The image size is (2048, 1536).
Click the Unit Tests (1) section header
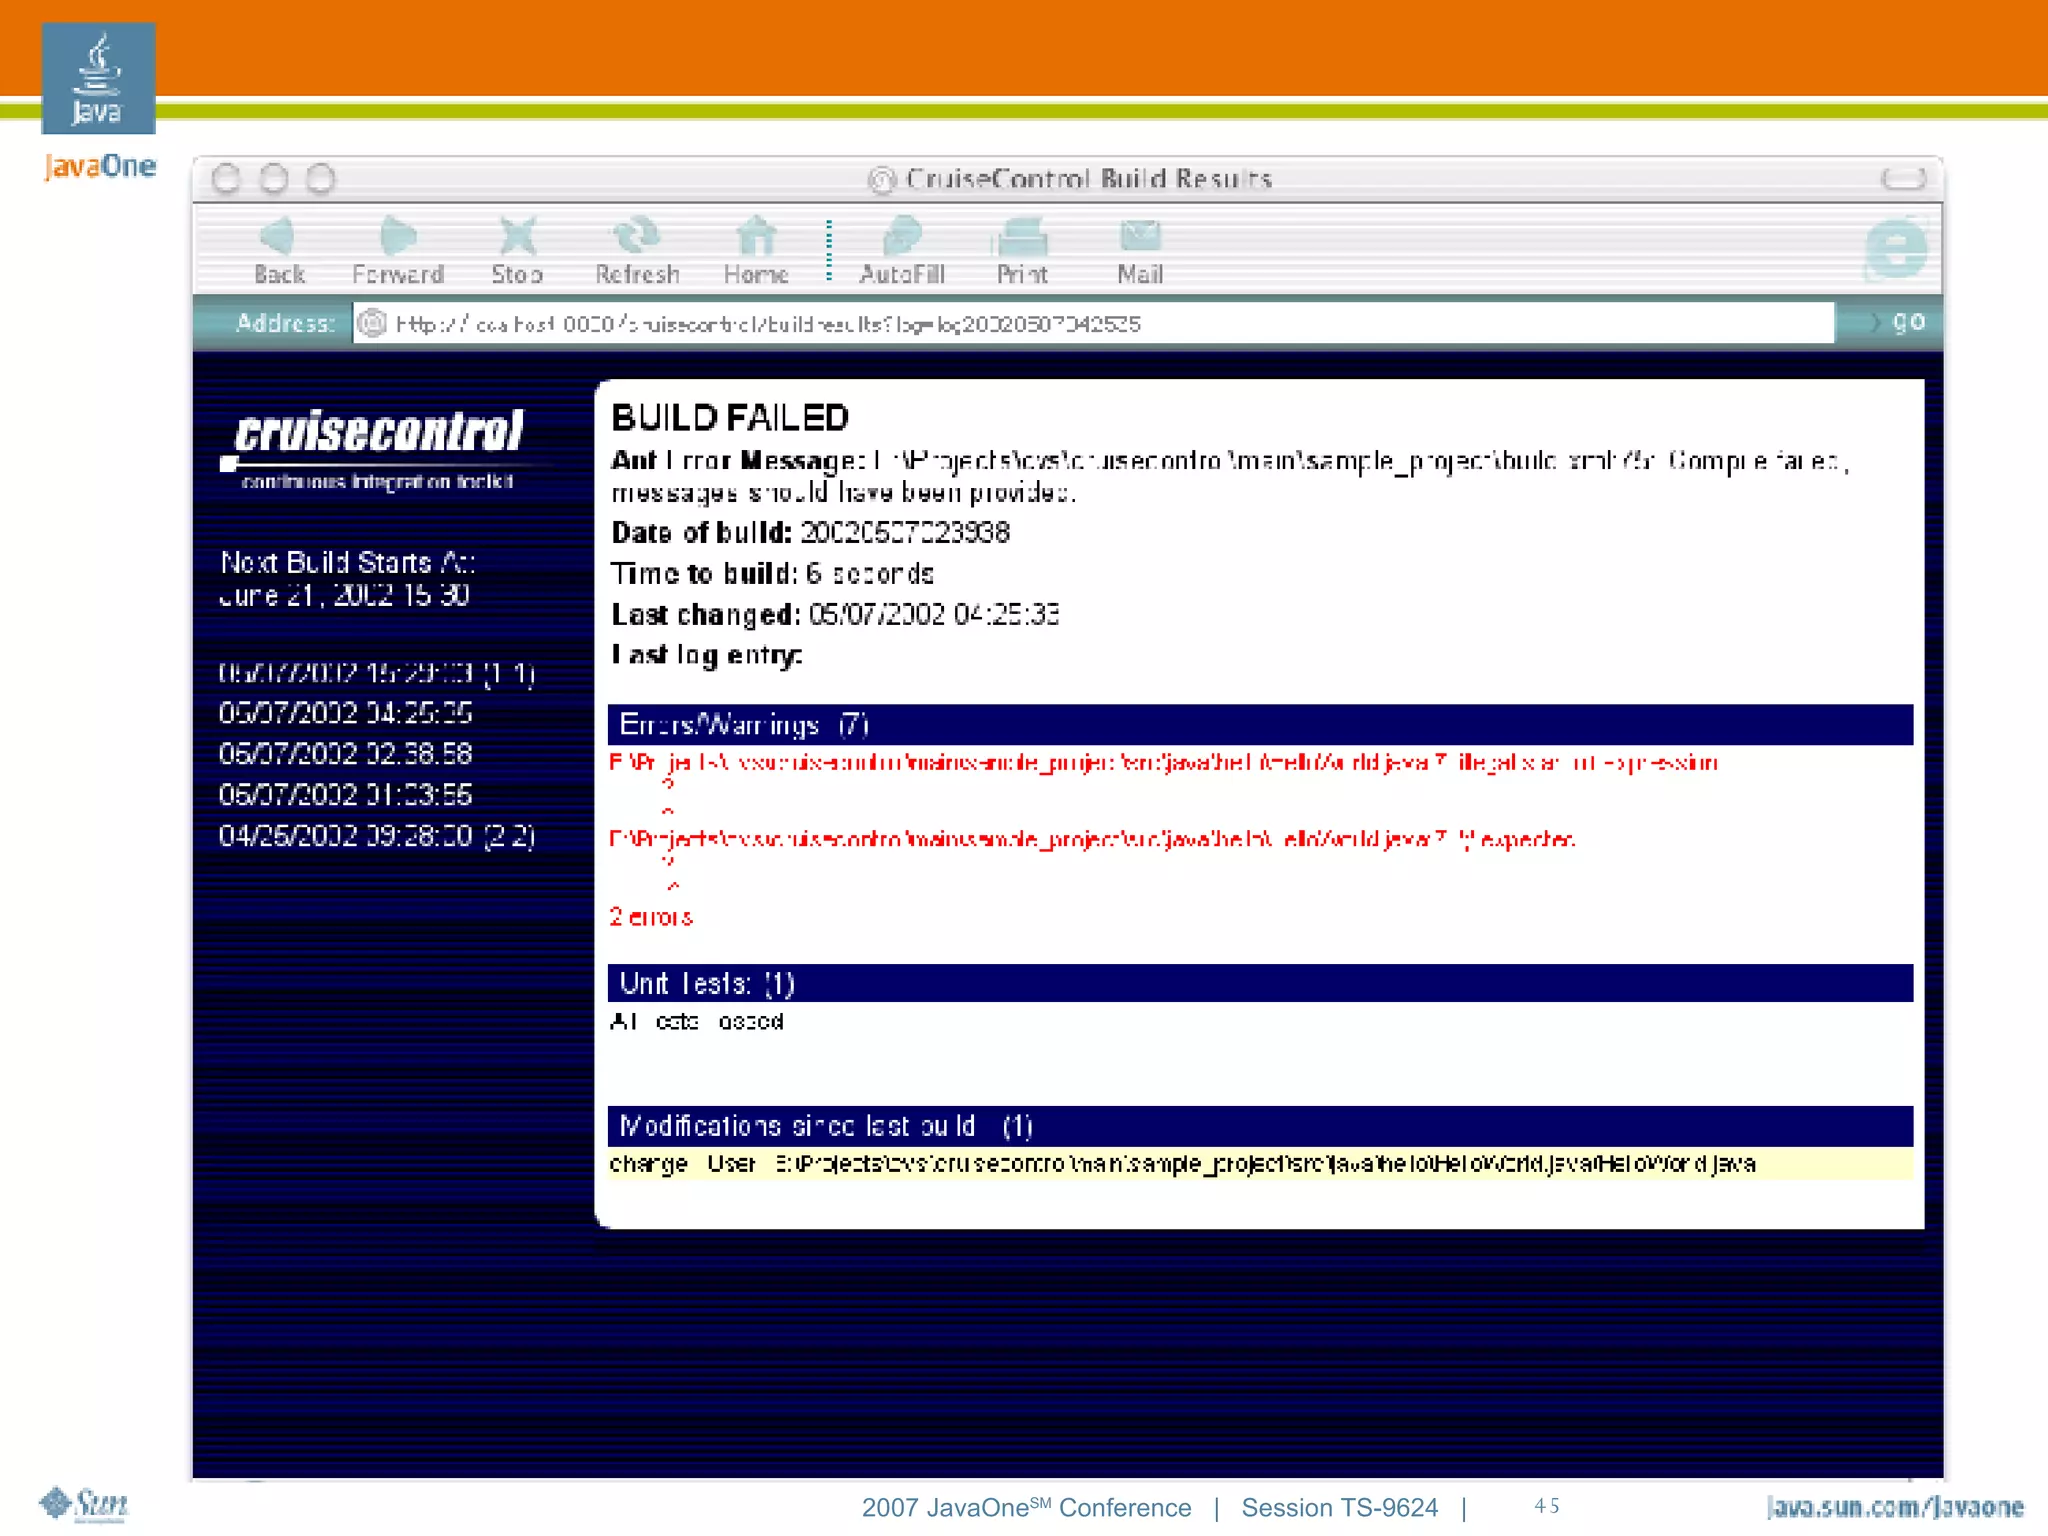1260,983
